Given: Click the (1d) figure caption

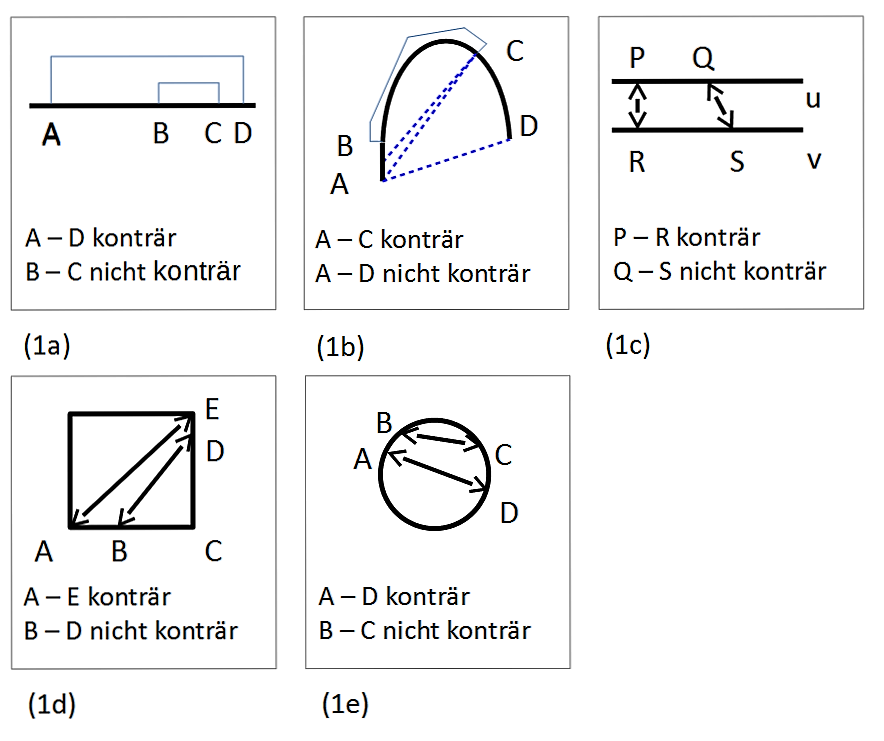Looking at the screenshot, I should [49, 704].
